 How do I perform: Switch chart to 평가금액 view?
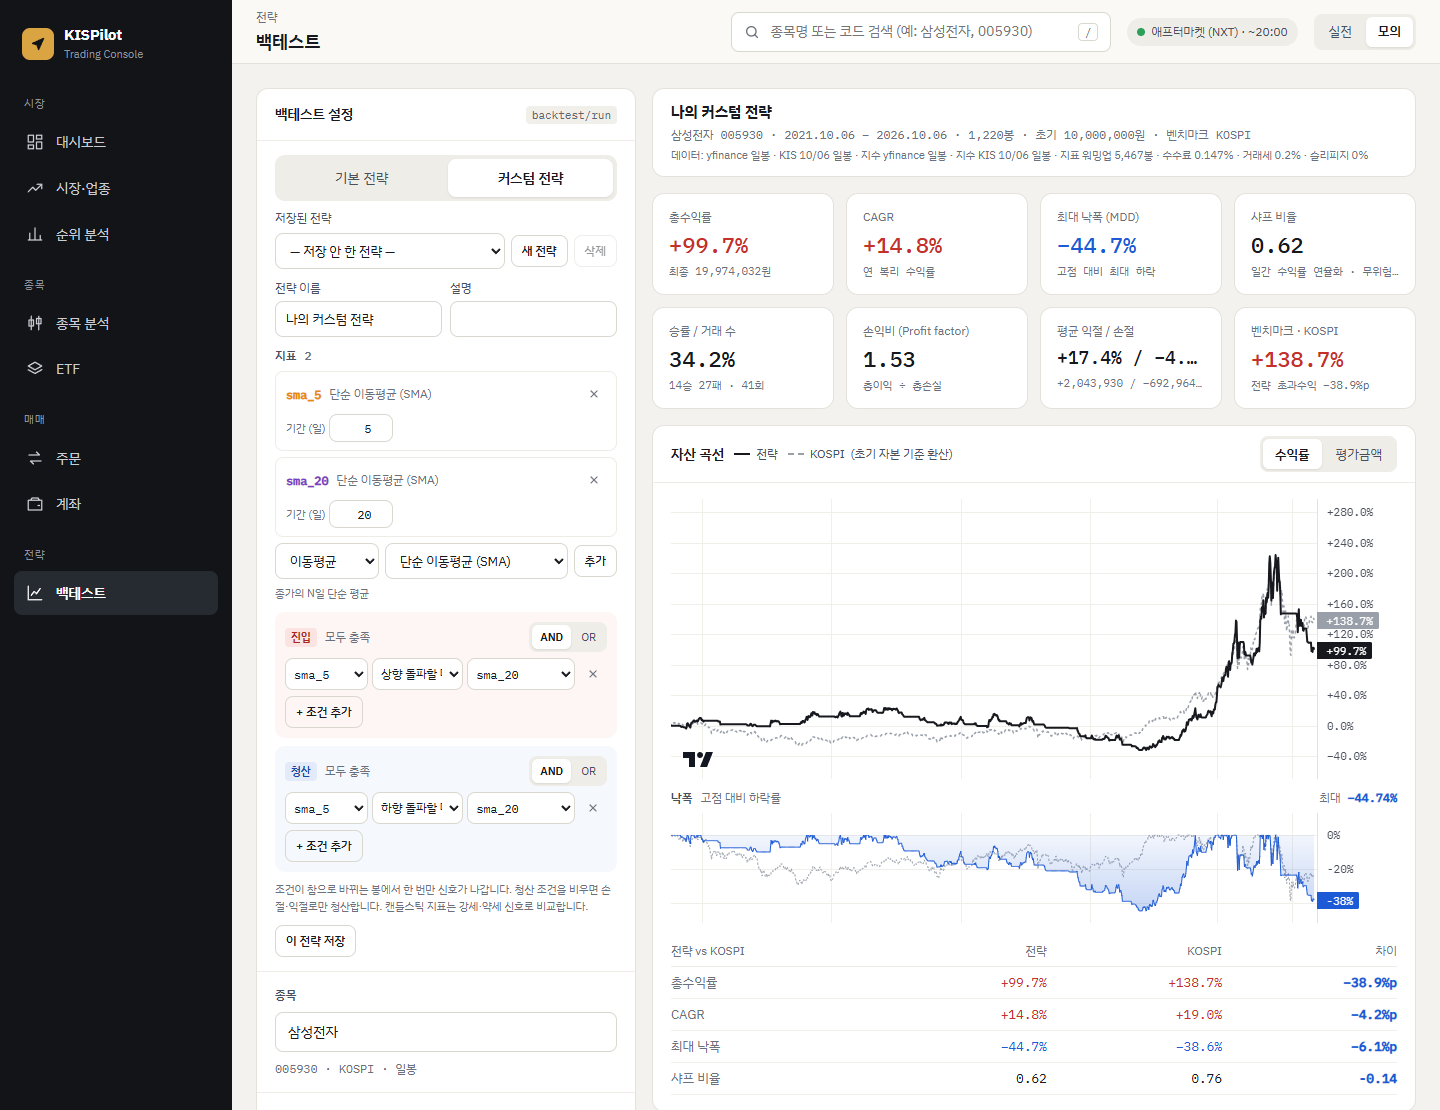(x=1358, y=454)
